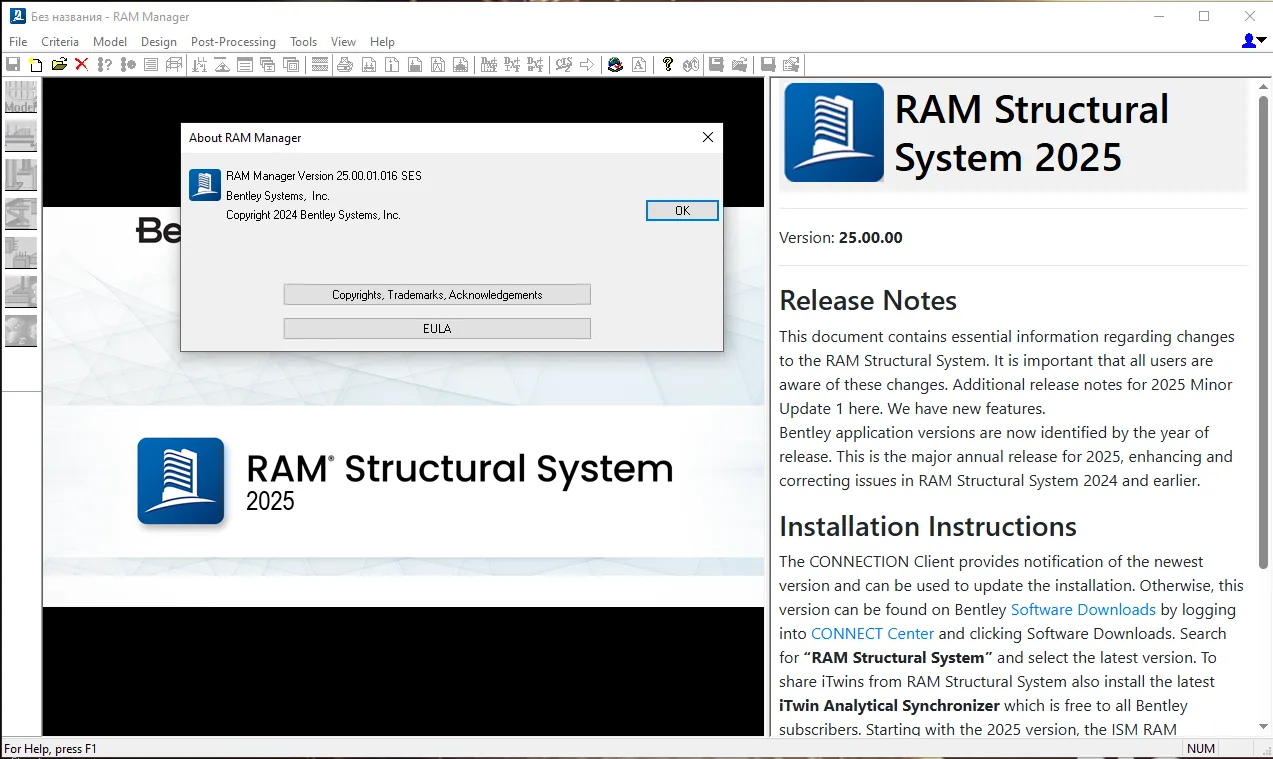This screenshot has height=759, width=1273.
Task: Click the RAM Manager icon in About dialog
Action: (x=205, y=185)
